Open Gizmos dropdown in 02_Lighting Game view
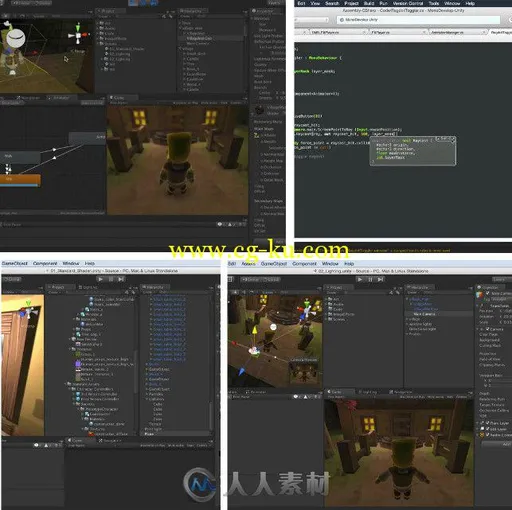 (x=463, y=397)
